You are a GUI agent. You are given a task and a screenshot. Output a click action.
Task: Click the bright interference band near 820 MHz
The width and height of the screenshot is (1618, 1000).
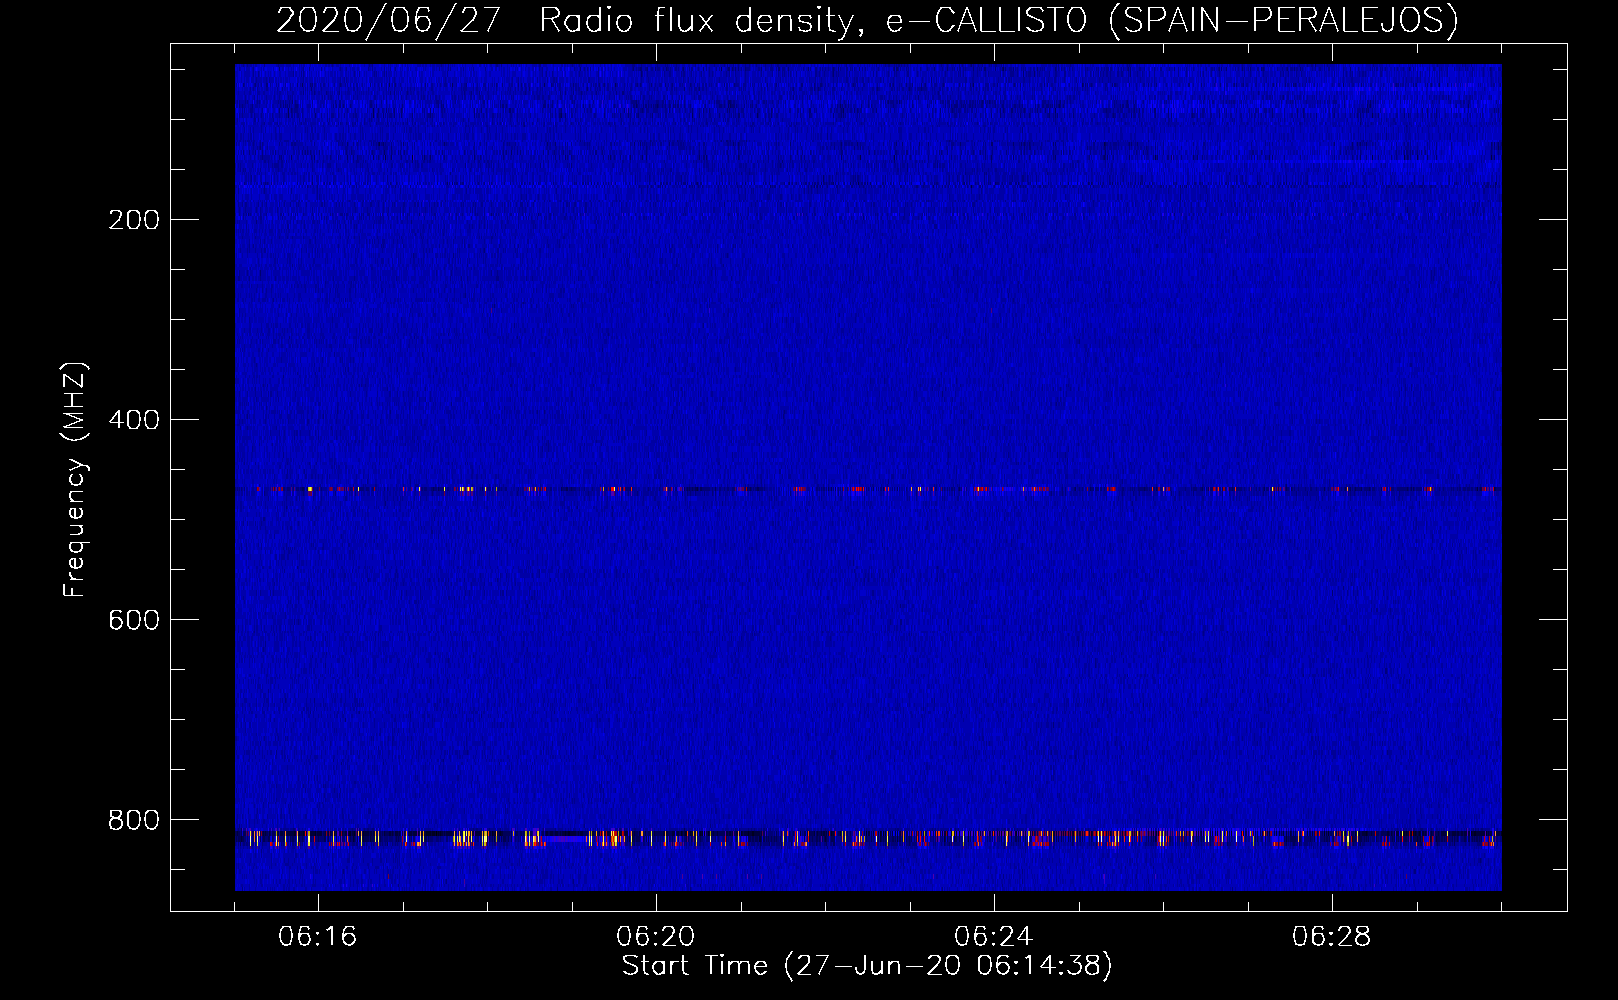868,838
